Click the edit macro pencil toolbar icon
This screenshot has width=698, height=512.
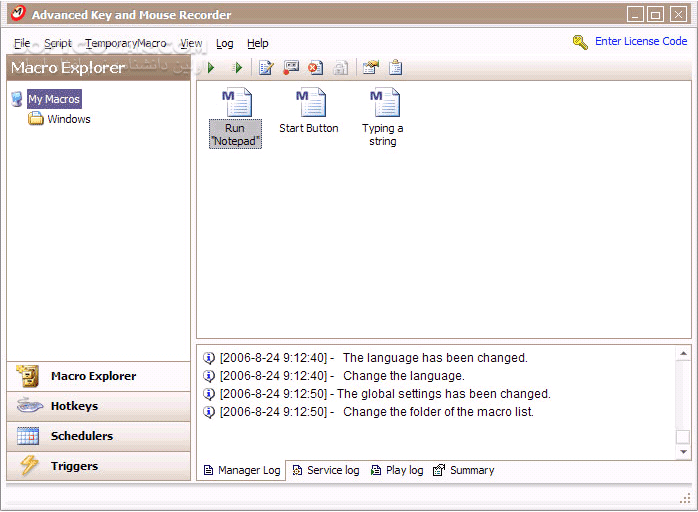click(266, 68)
